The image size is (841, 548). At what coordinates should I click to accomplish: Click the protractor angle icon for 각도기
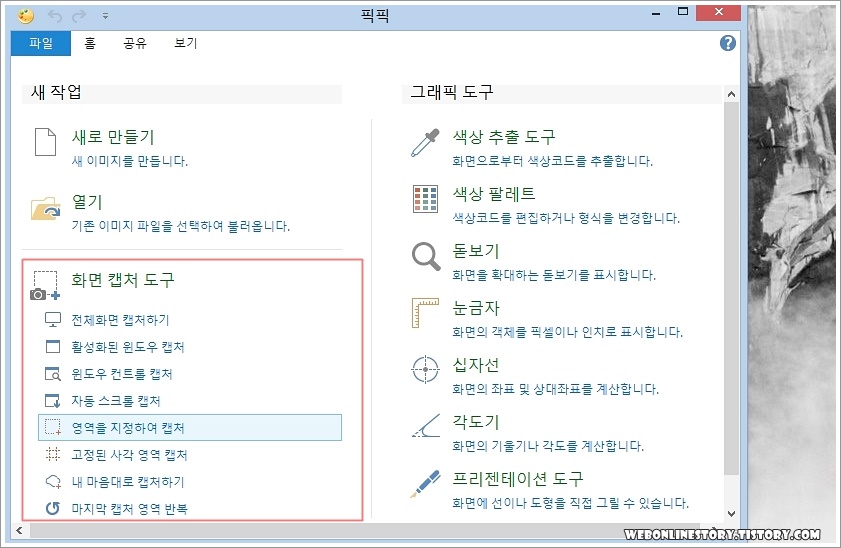click(x=426, y=426)
